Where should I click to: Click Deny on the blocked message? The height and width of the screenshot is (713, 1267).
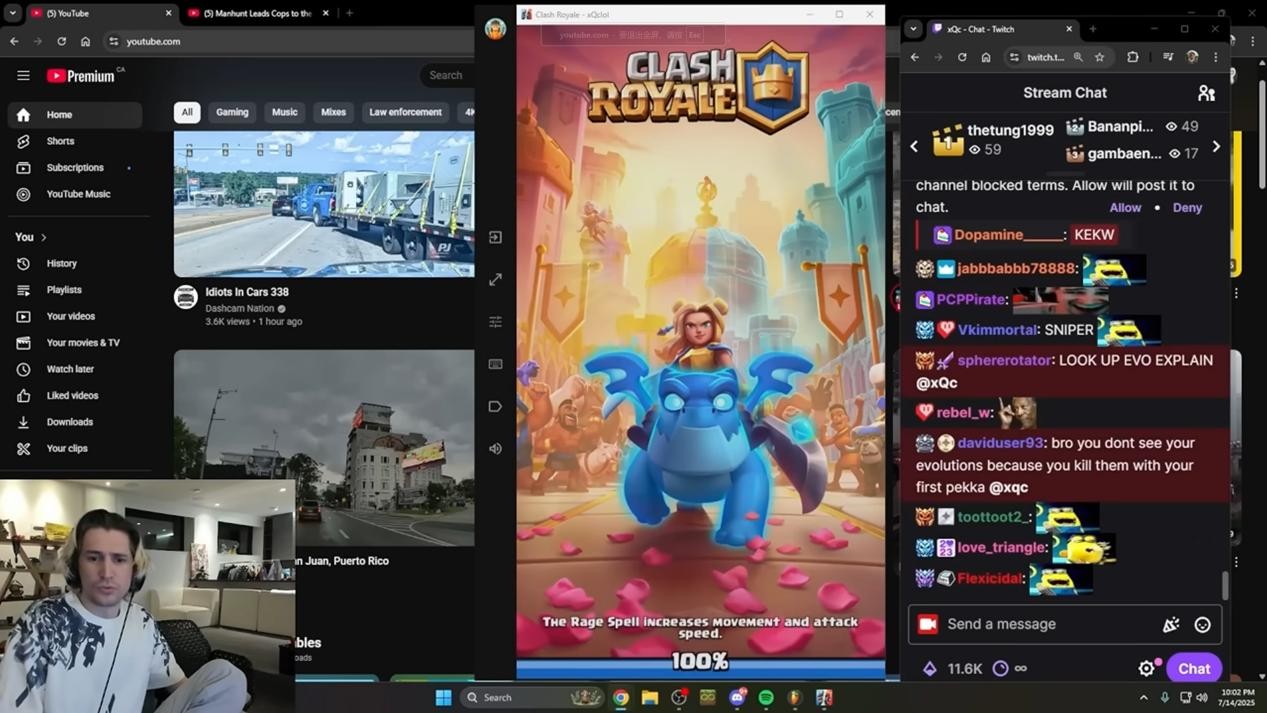click(1187, 208)
